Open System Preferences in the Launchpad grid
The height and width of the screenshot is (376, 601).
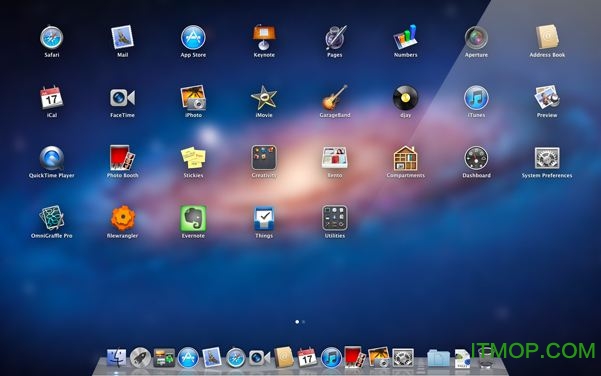[547, 158]
